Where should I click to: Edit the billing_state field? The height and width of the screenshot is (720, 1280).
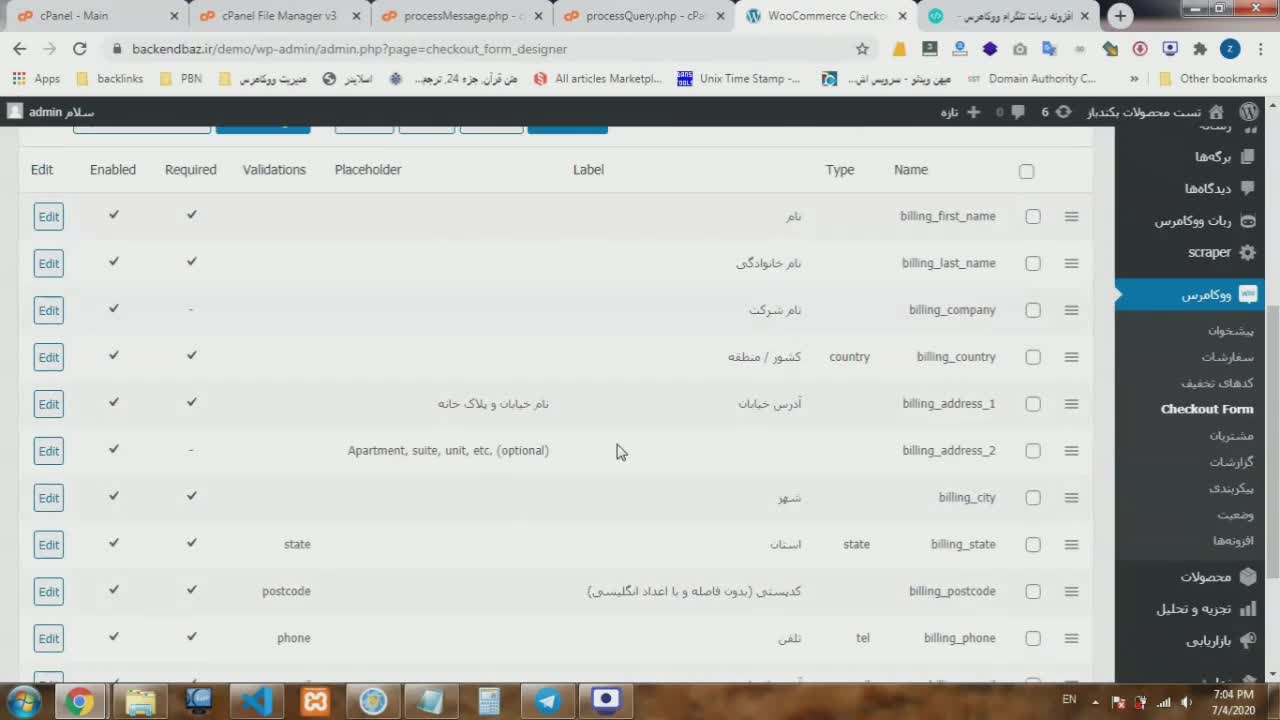pos(48,545)
